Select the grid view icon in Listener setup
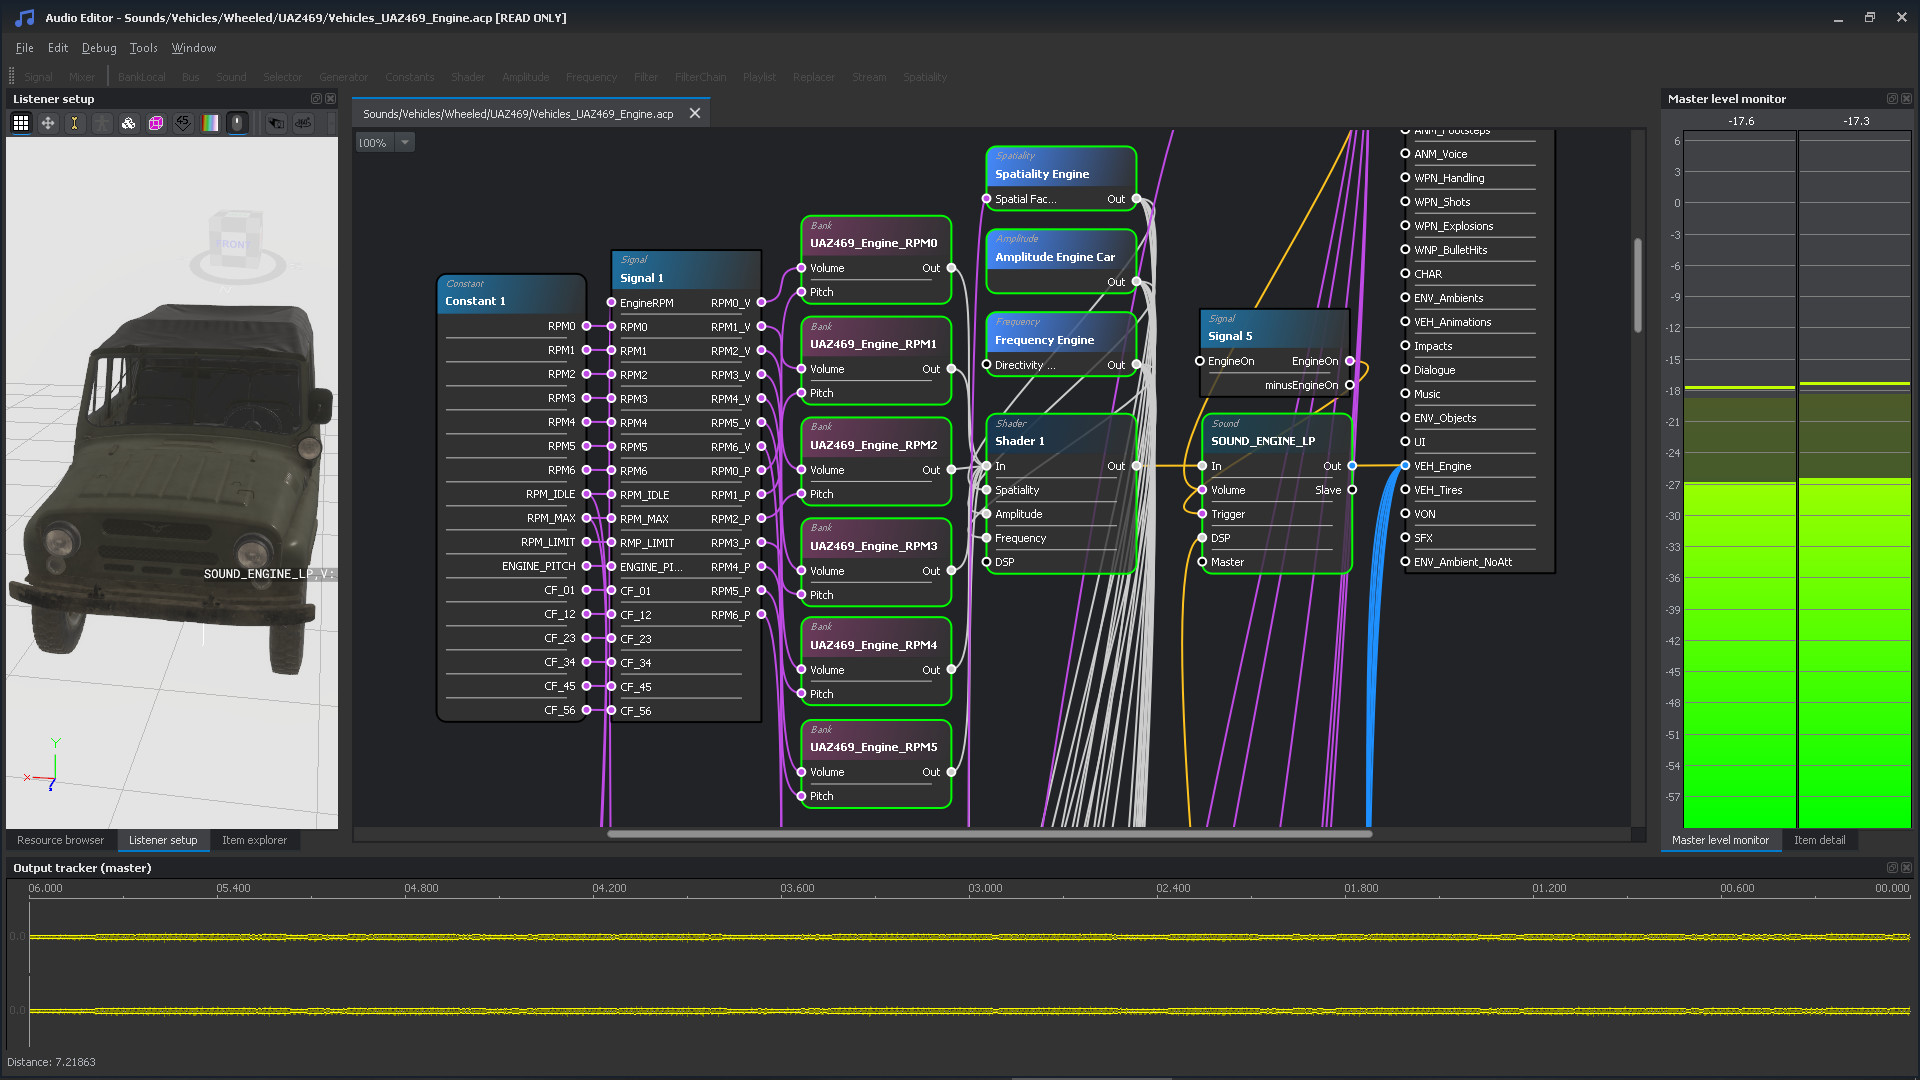This screenshot has width=1920, height=1080. tap(21, 123)
